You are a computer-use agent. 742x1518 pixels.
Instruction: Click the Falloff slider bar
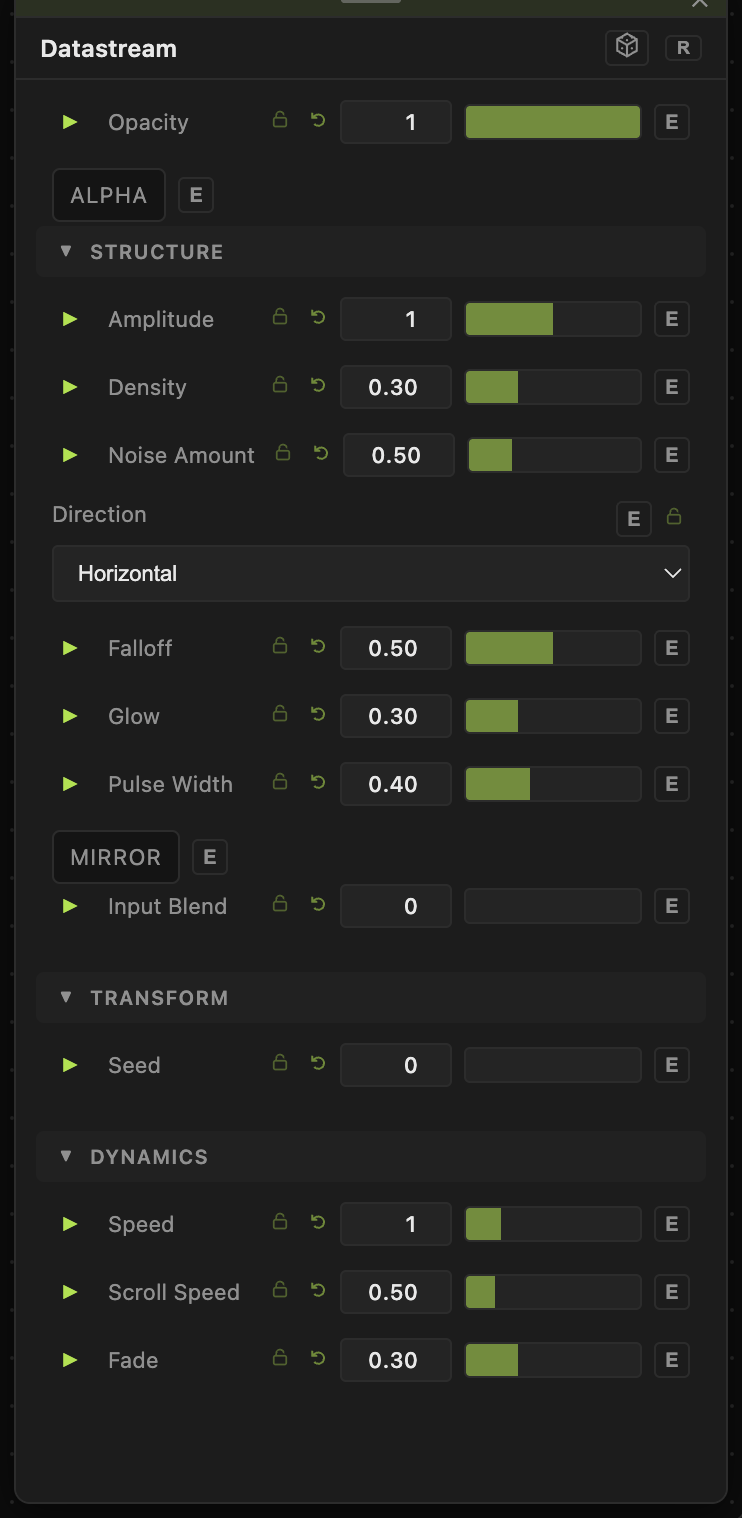click(553, 648)
